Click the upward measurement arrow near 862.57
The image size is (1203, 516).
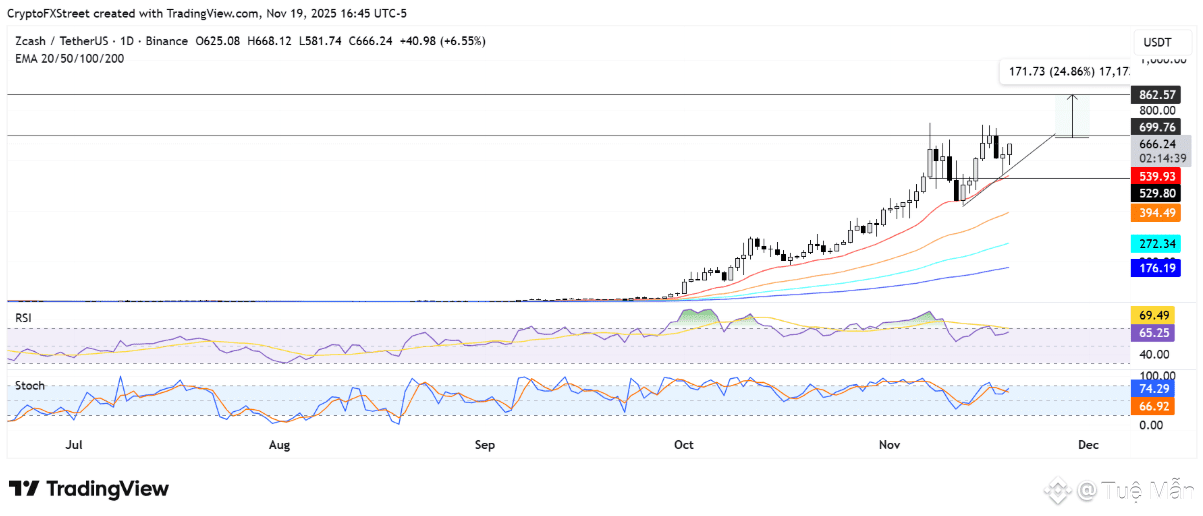1072,115
